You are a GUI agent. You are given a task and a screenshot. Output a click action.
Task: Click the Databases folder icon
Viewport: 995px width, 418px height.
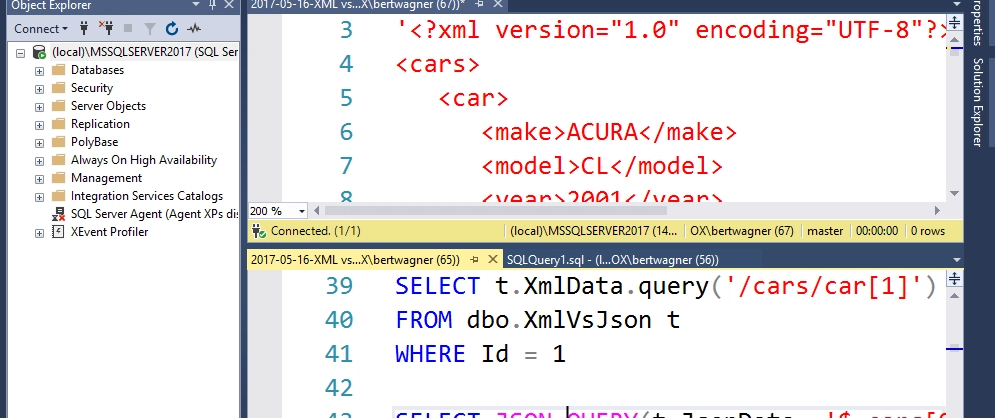[x=58, y=70]
